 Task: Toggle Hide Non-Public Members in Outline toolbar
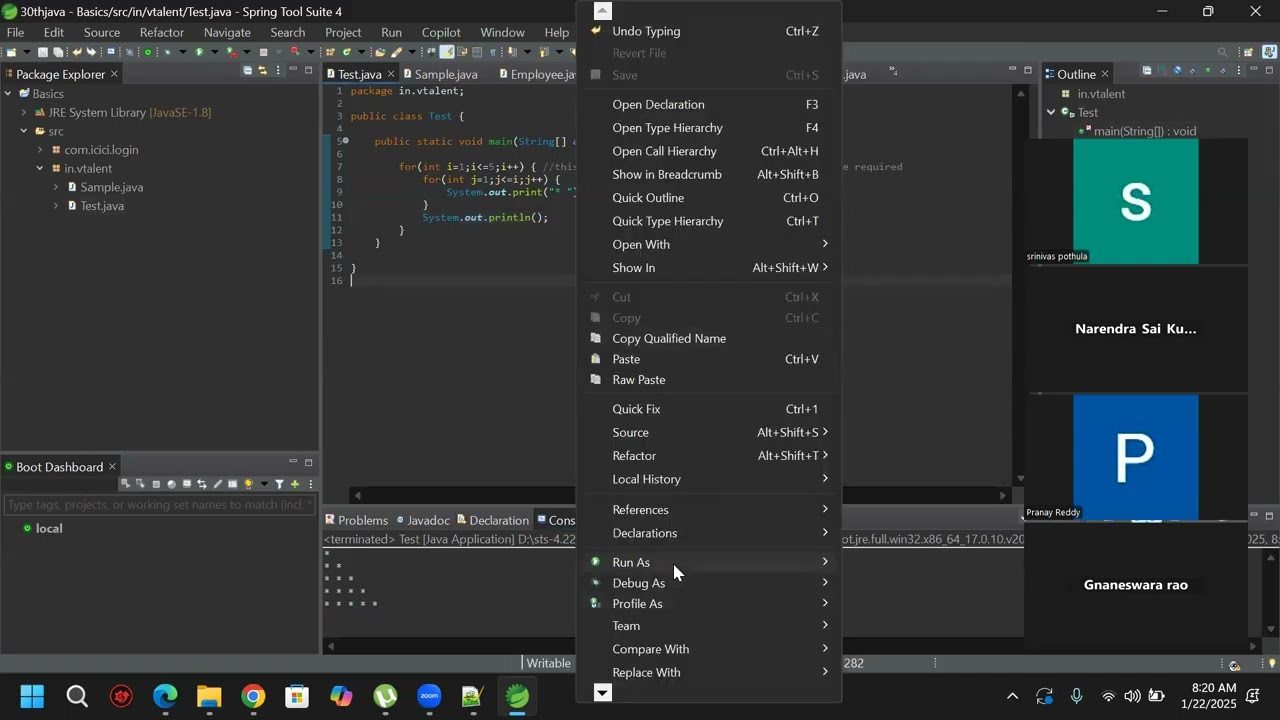(1208, 71)
